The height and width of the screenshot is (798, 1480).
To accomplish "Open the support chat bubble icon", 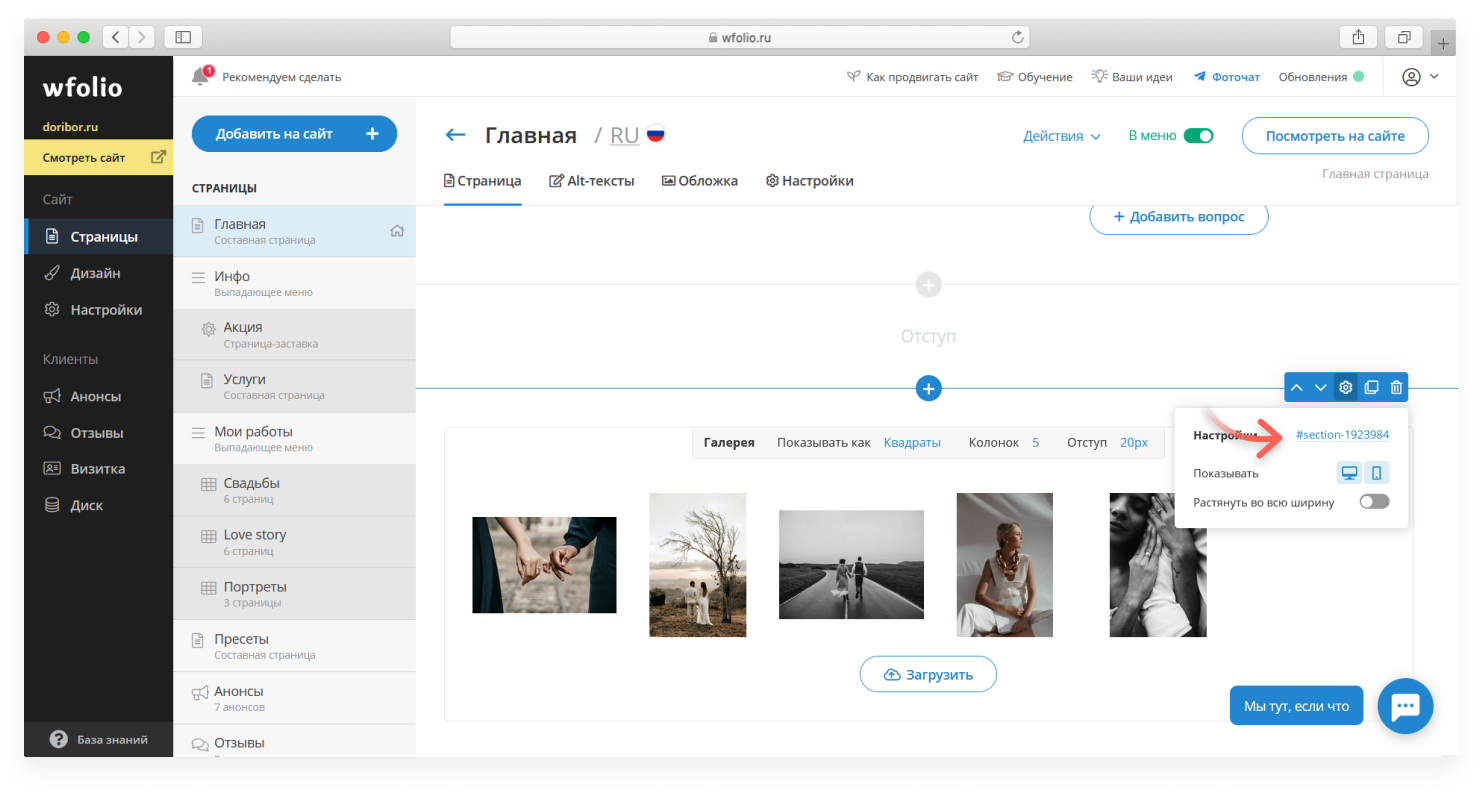I will (1405, 706).
